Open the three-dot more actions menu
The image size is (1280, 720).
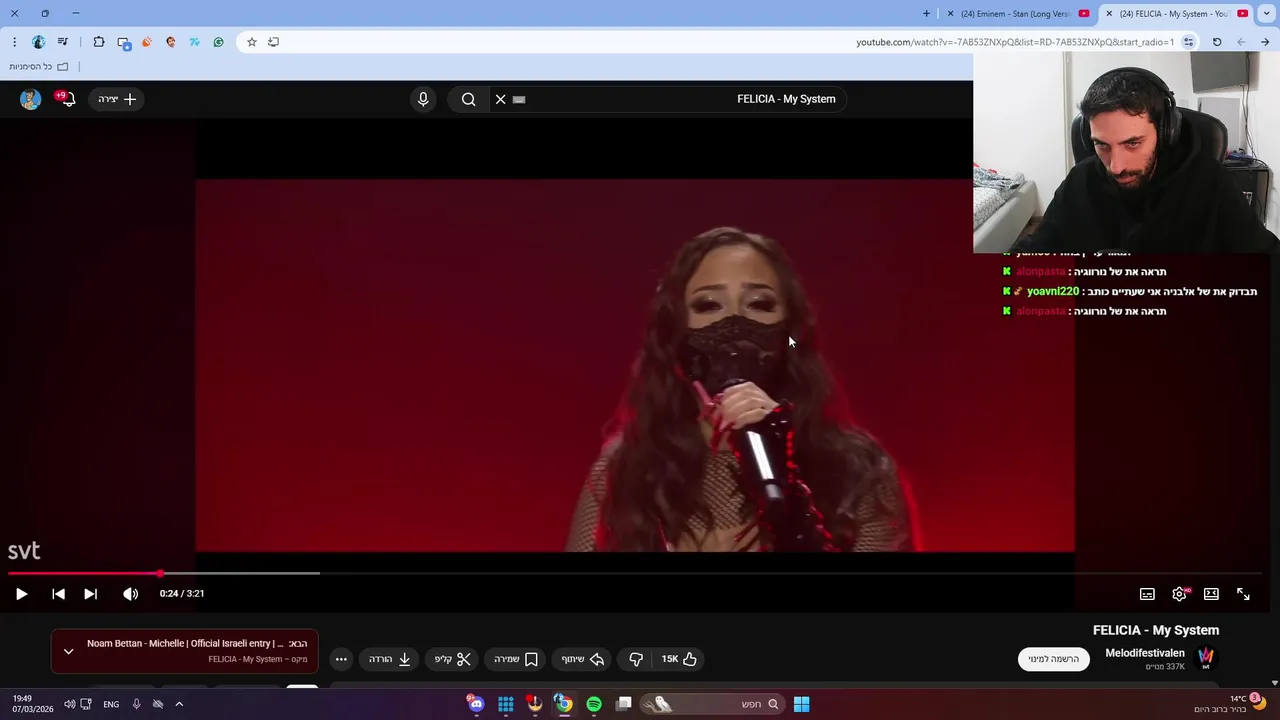[x=341, y=659]
